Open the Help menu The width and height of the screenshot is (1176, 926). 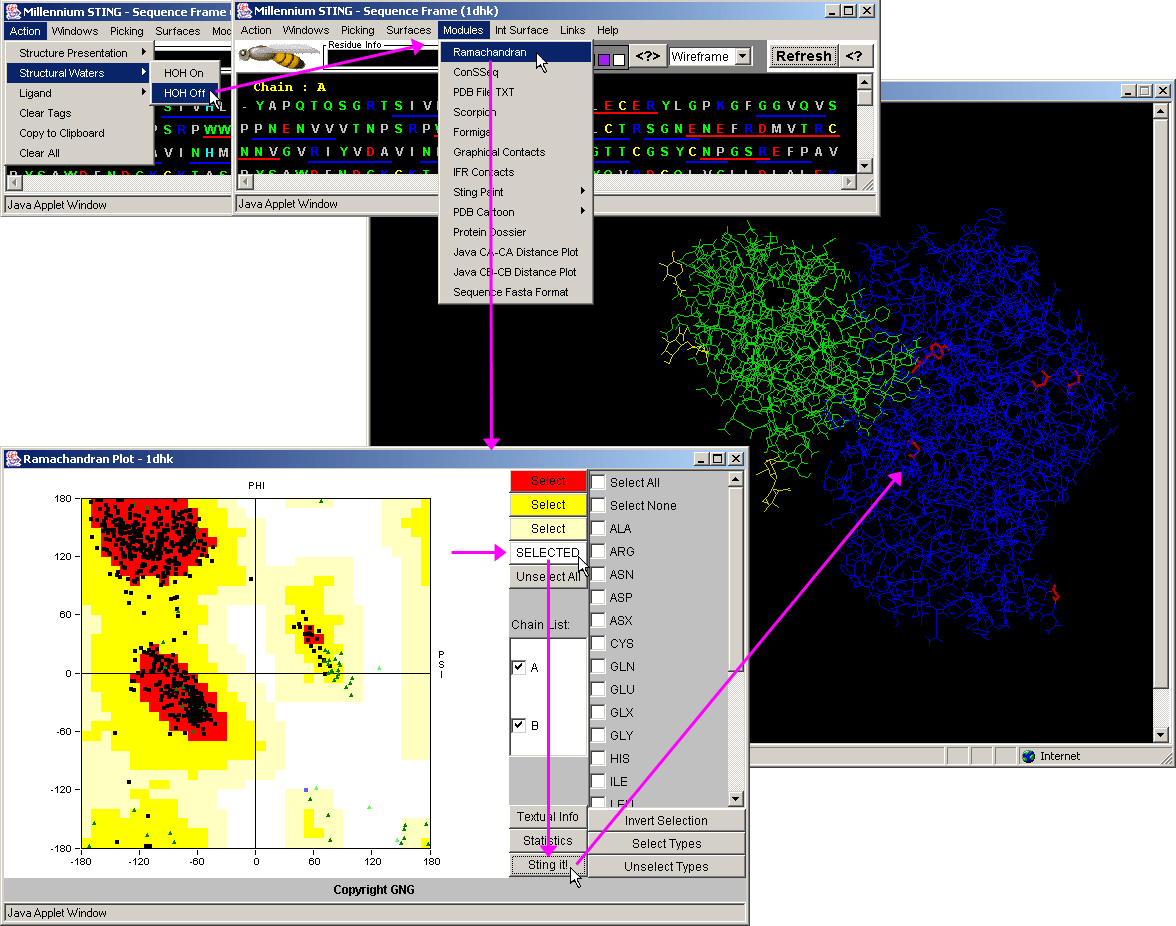(x=608, y=30)
